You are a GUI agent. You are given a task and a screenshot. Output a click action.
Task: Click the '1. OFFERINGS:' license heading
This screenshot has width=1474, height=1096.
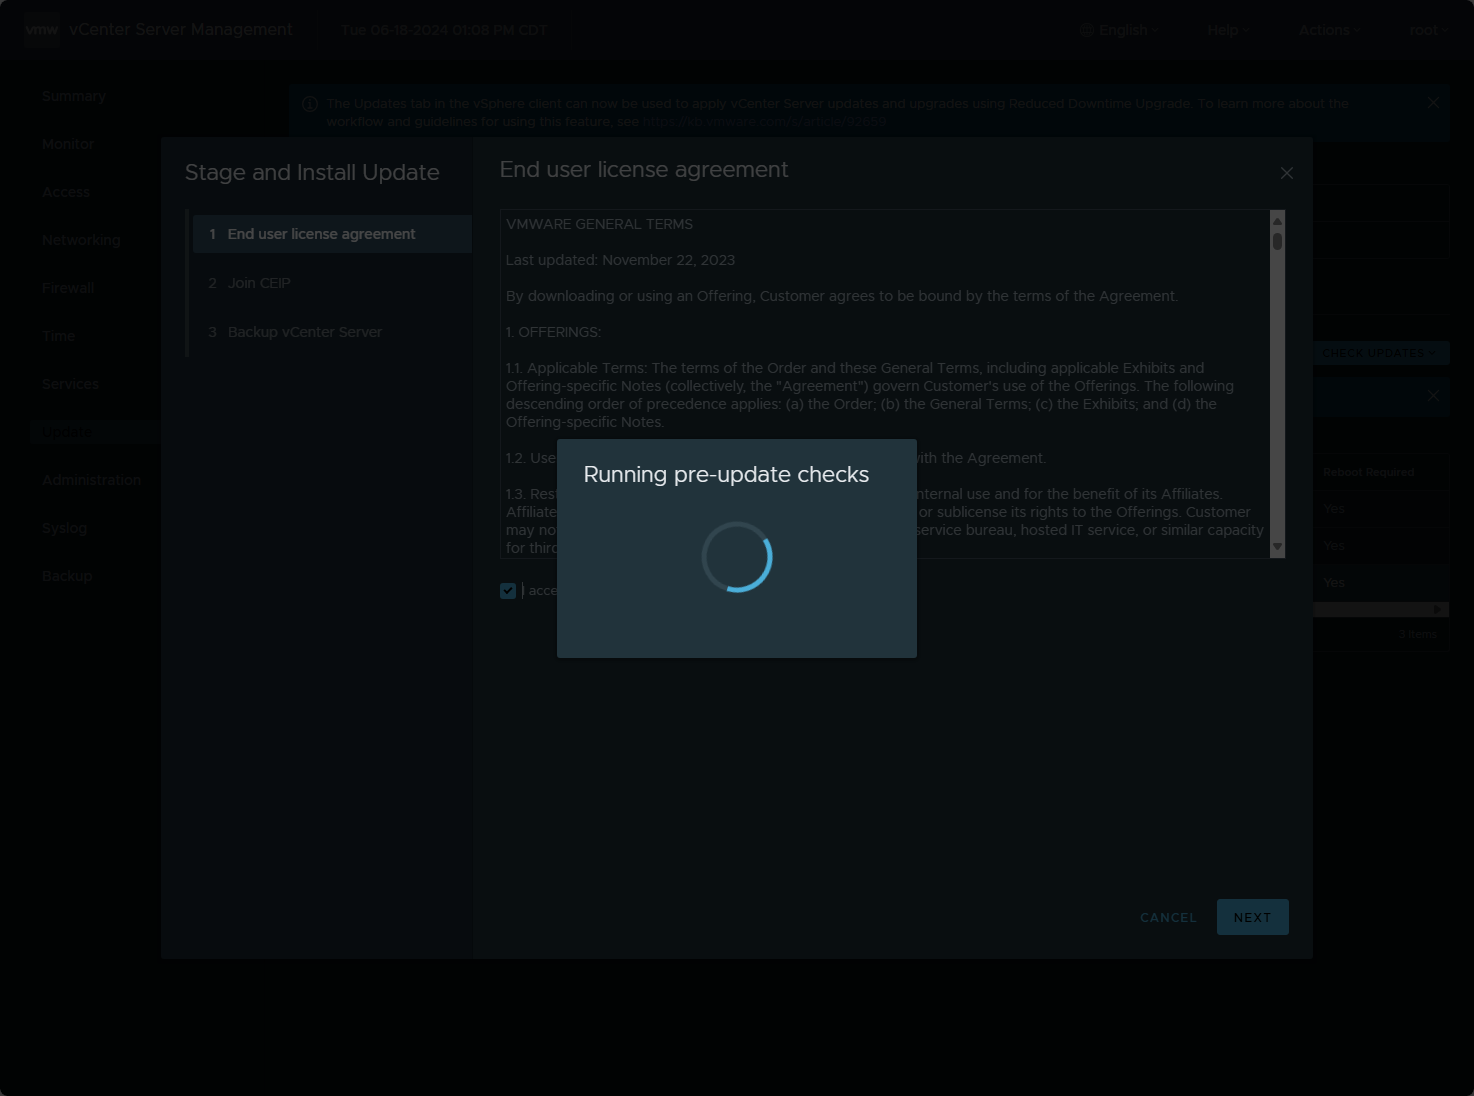click(x=553, y=332)
